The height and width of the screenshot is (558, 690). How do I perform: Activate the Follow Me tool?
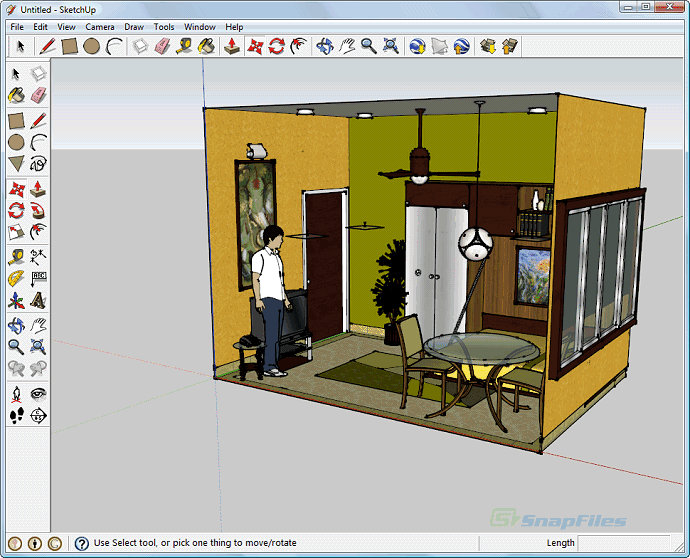point(38,211)
